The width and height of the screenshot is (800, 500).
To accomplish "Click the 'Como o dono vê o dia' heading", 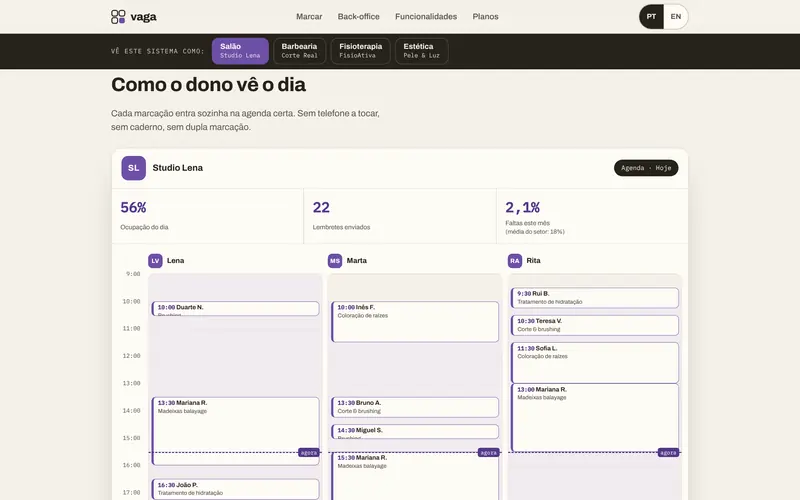I will [208, 85].
